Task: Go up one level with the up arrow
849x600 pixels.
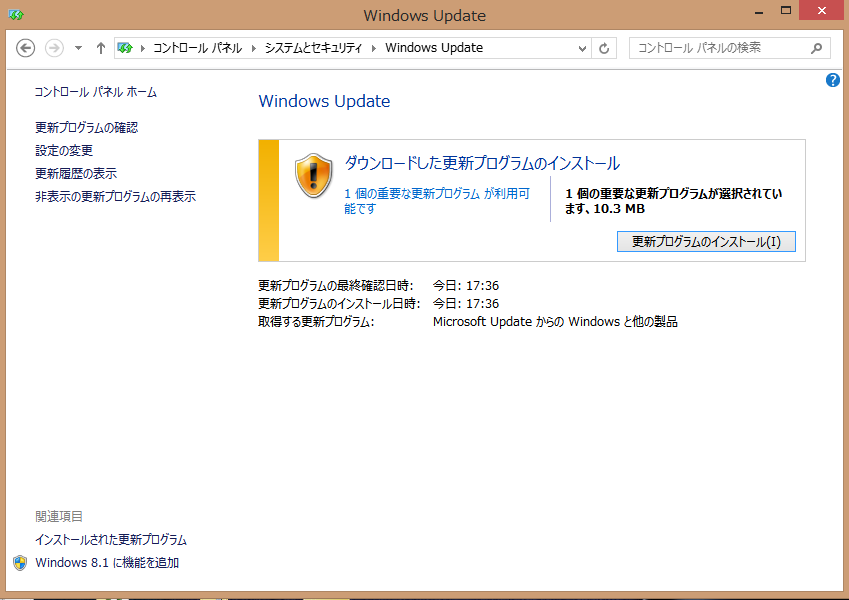Action: [x=101, y=48]
